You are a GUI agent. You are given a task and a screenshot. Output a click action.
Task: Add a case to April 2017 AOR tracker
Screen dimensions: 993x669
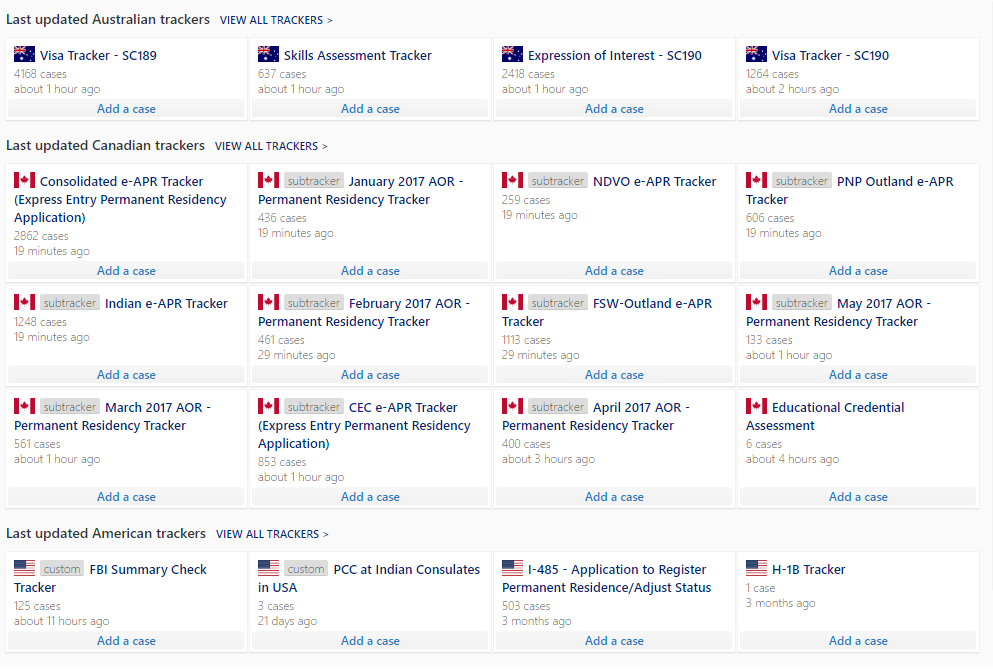pyautogui.click(x=614, y=497)
